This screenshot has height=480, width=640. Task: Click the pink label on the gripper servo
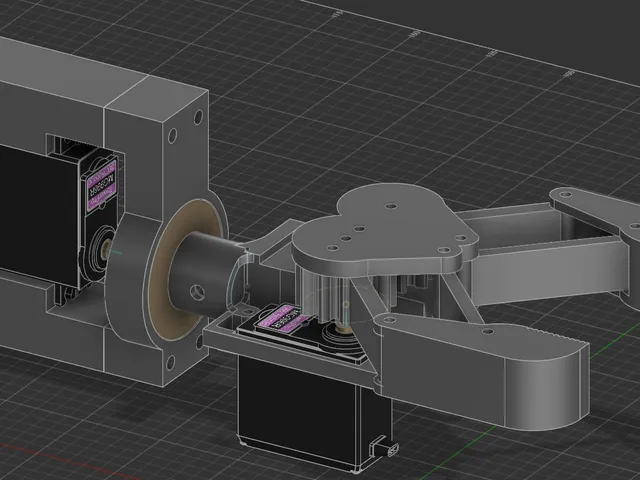[282, 320]
